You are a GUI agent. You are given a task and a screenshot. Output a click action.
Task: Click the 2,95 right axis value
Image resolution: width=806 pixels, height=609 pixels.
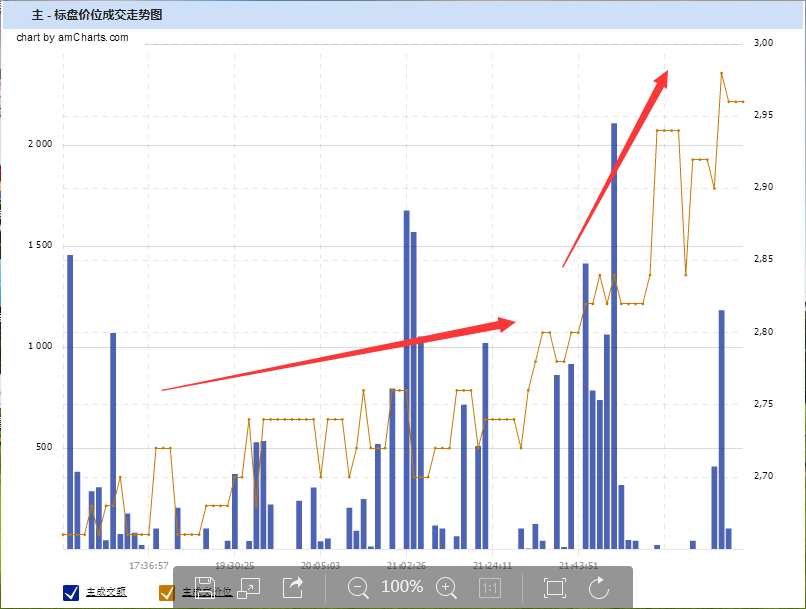click(x=763, y=115)
